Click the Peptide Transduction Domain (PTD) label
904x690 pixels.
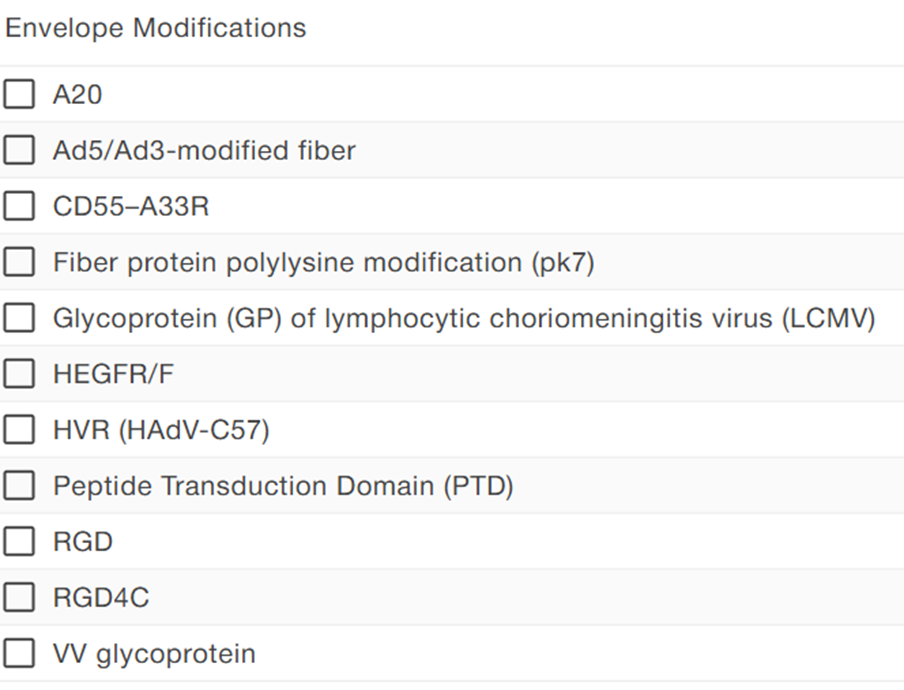pos(283,487)
